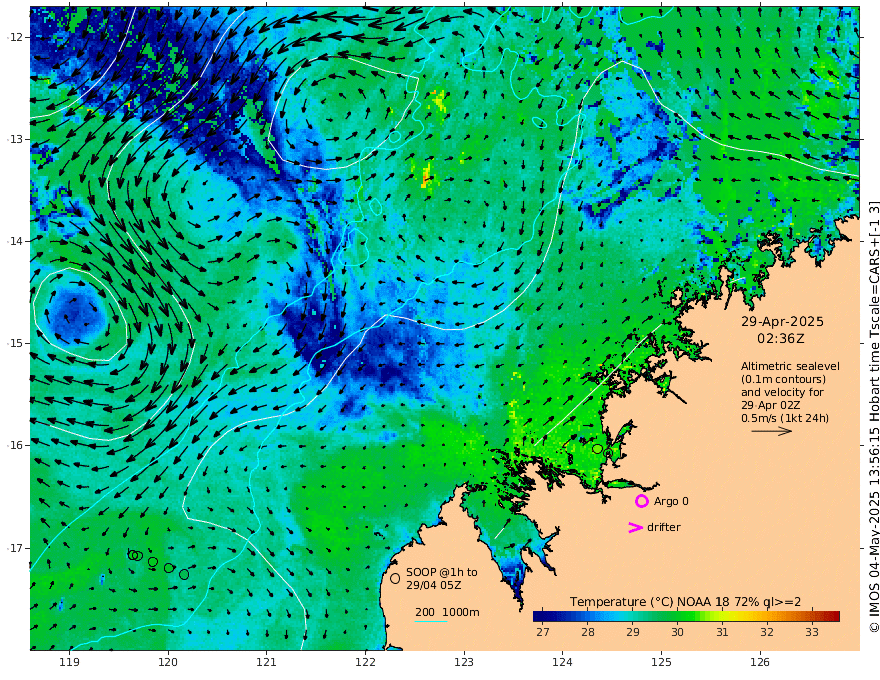
Task: Click longitude label 126 on bottom axis
Action: click(760, 663)
